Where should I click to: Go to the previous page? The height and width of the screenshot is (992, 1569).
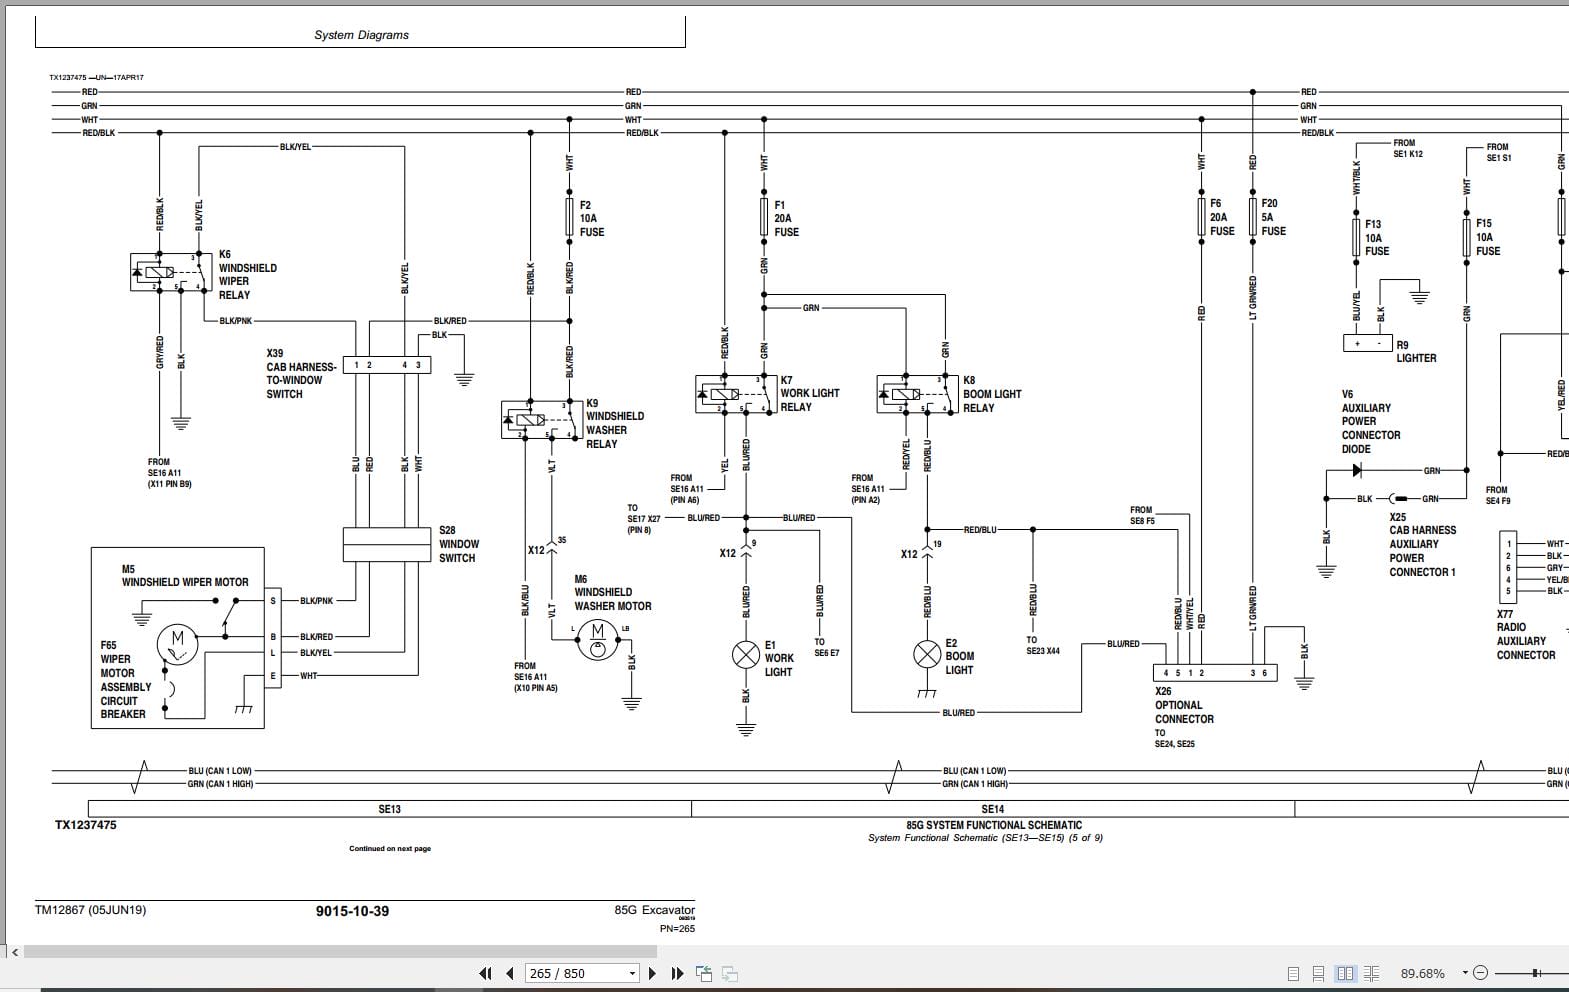510,973
